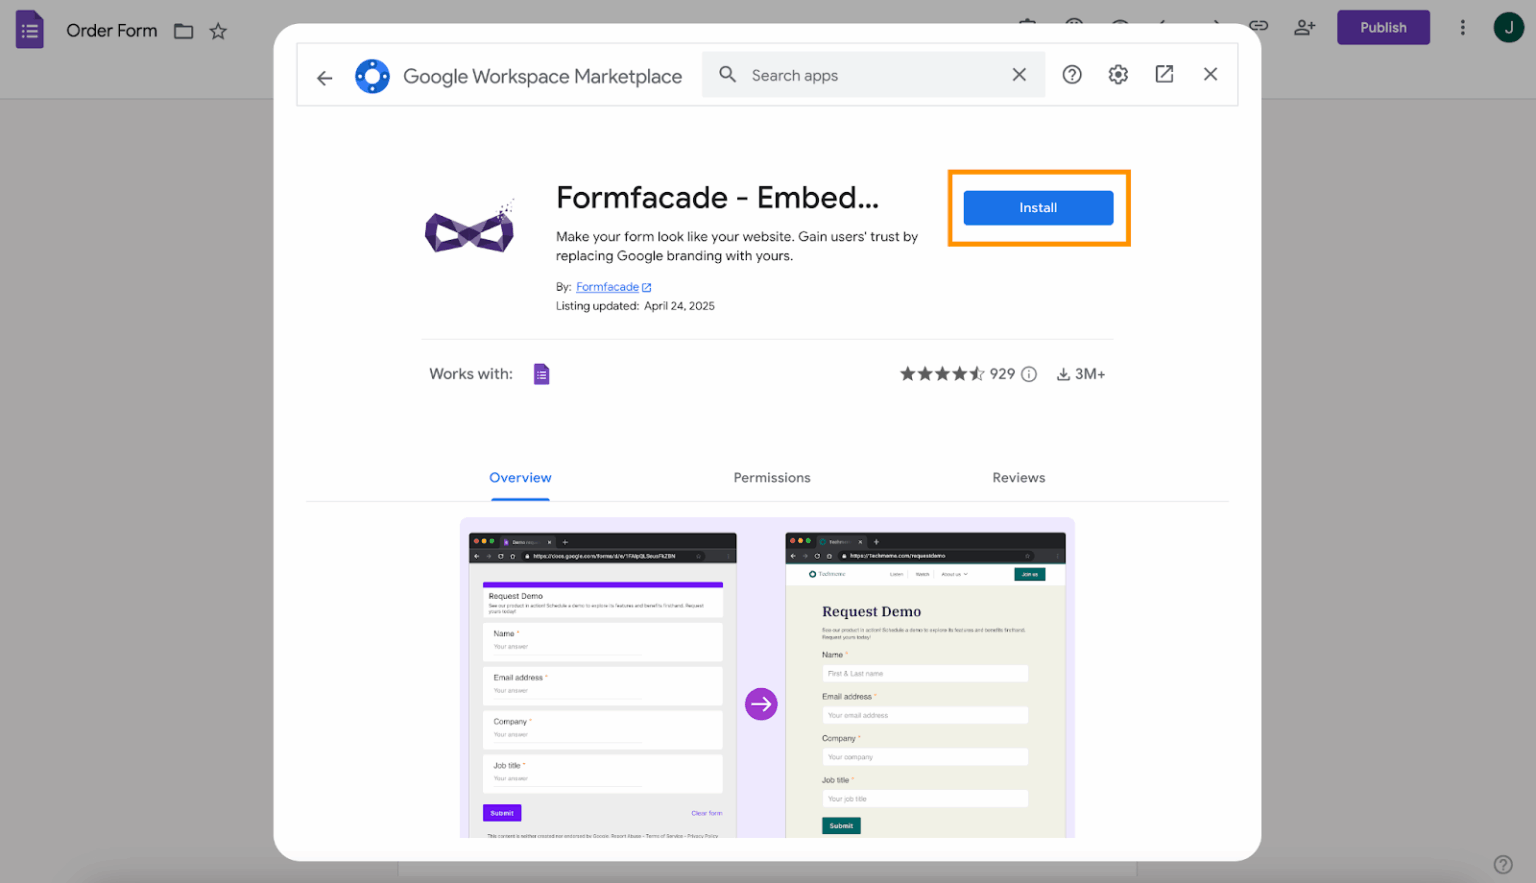Install the Formfacade add-on
The height and width of the screenshot is (883, 1536).
1038,207
